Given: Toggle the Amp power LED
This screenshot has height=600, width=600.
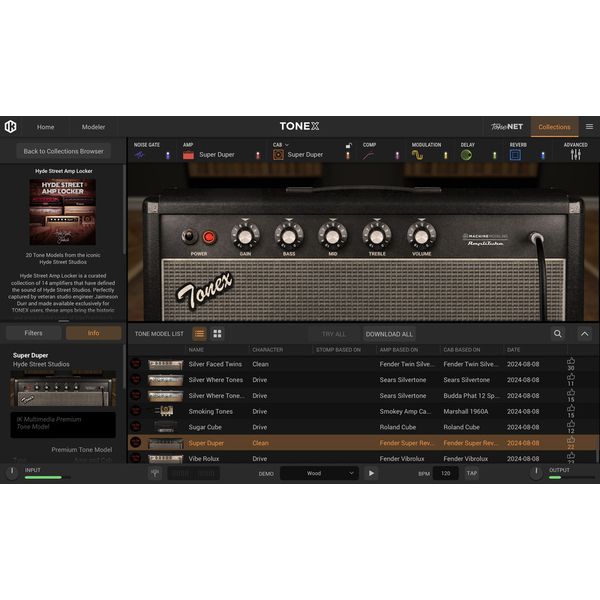Looking at the screenshot, I should pyautogui.click(x=258, y=155).
